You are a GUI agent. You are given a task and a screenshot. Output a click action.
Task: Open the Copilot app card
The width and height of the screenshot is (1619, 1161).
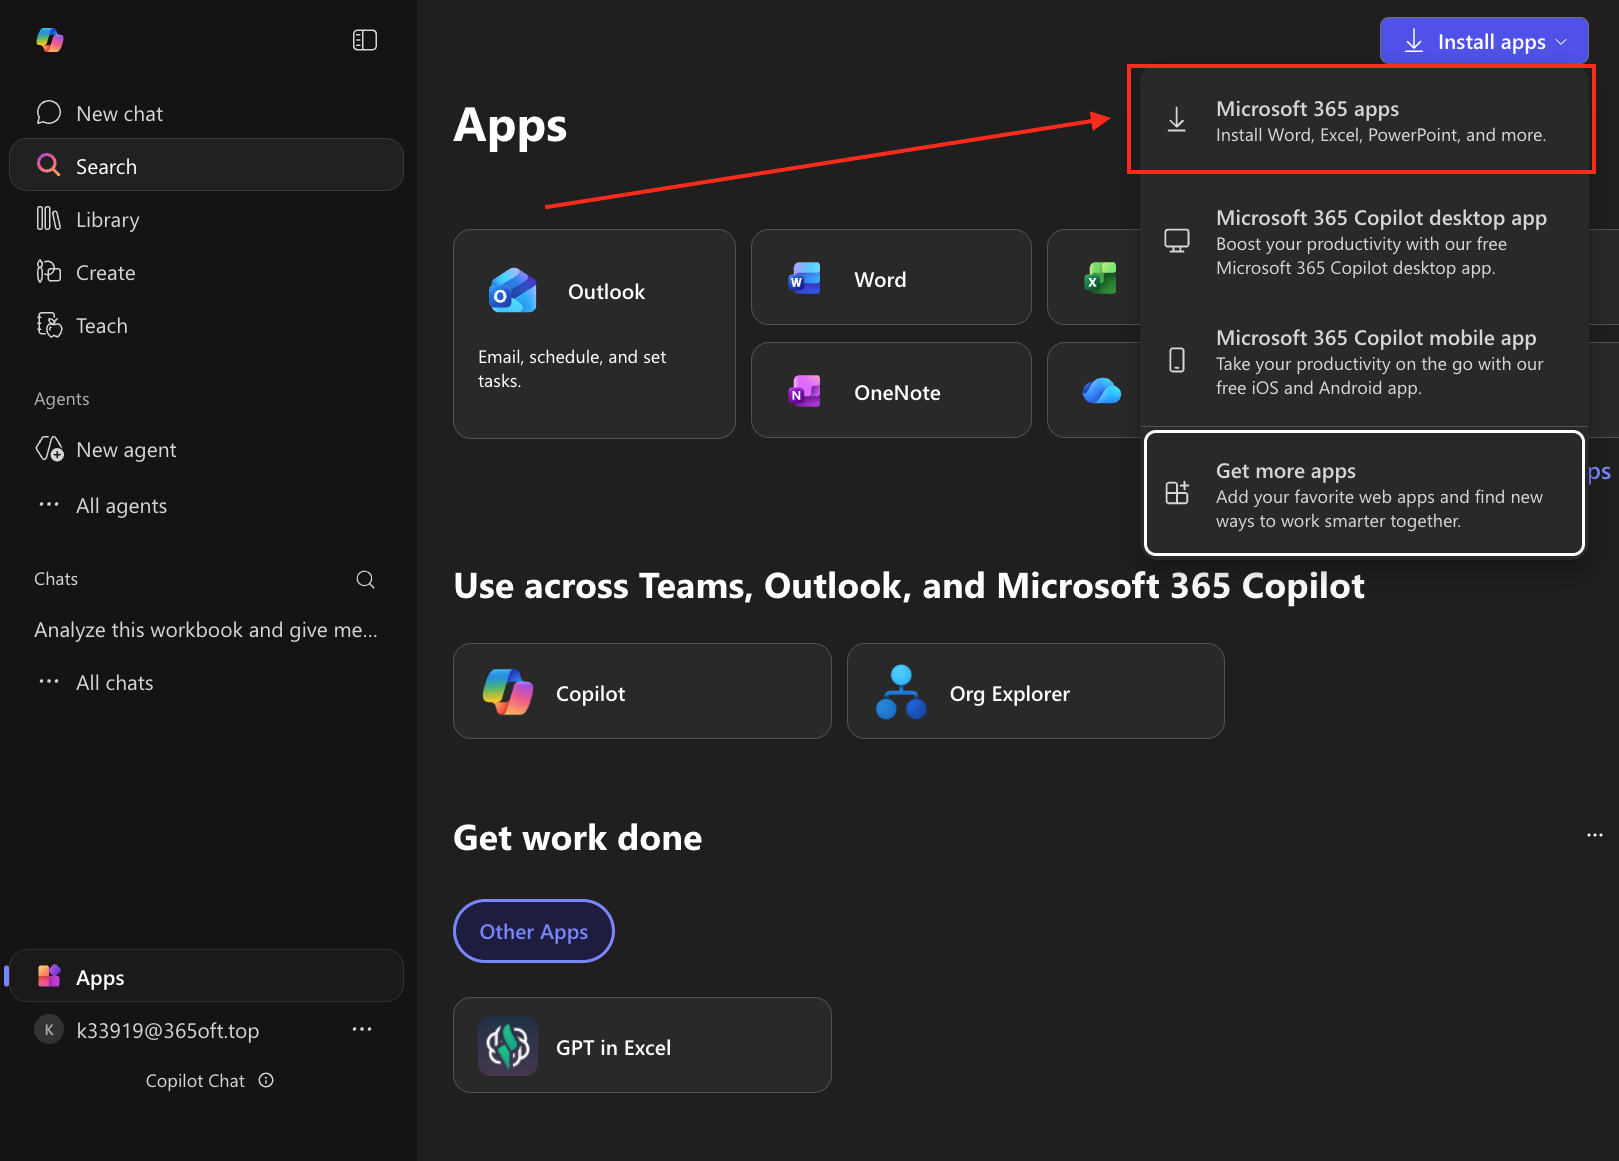click(x=641, y=691)
